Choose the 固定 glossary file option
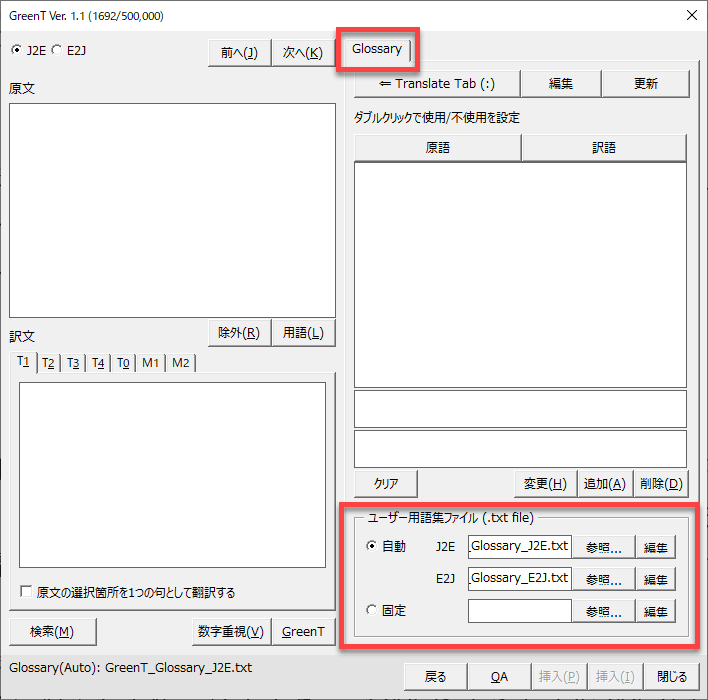 point(372,610)
